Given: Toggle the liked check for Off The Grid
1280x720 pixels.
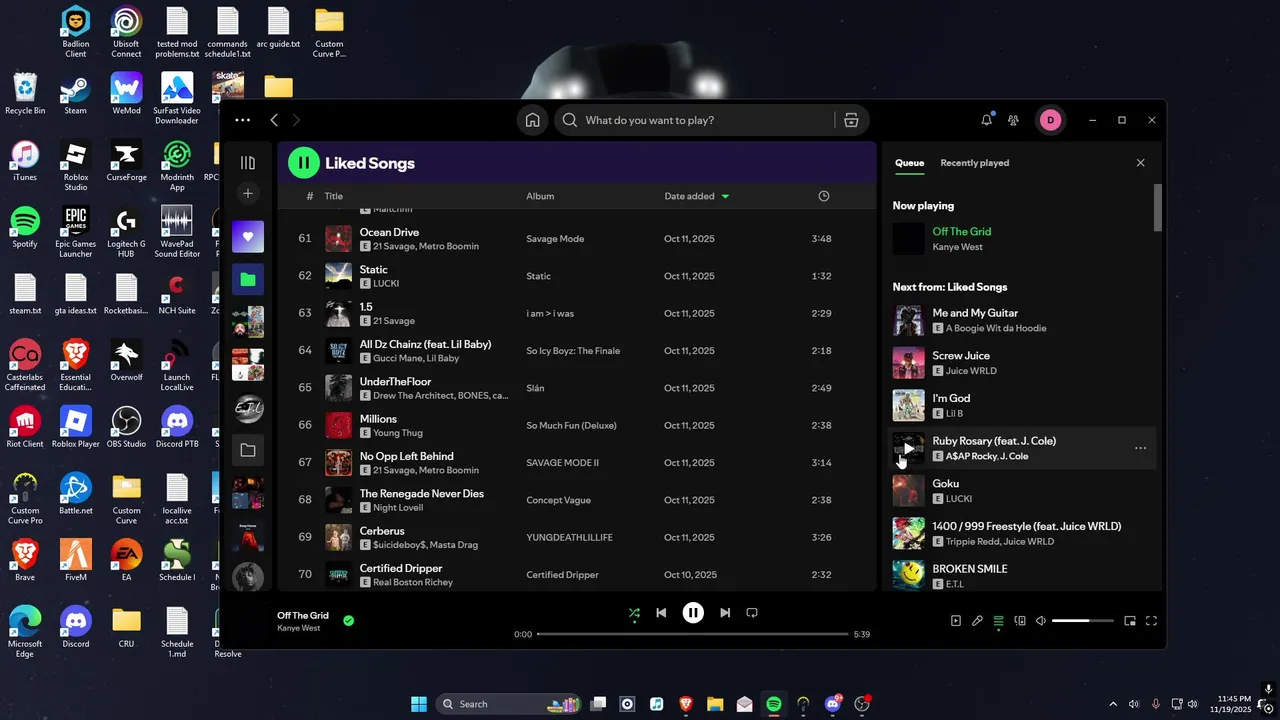Looking at the screenshot, I should pos(348,620).
